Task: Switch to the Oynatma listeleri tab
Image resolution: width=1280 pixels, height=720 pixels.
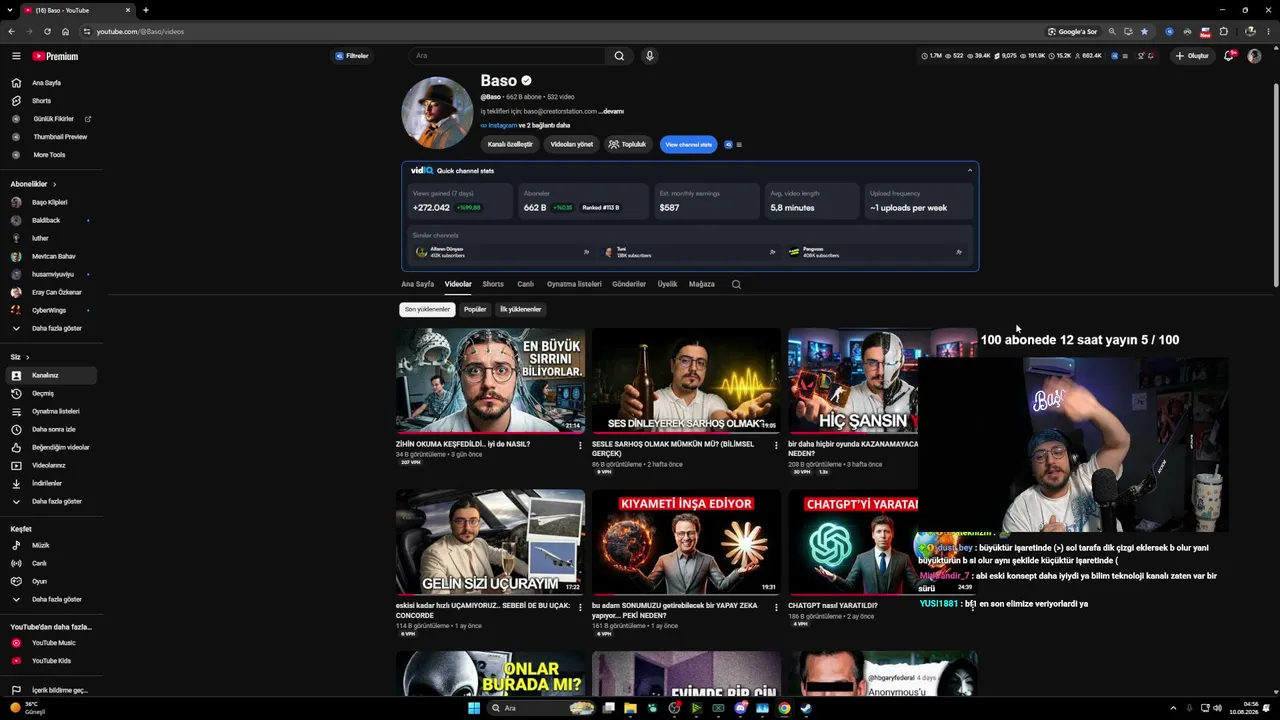Action: point(574,284)
